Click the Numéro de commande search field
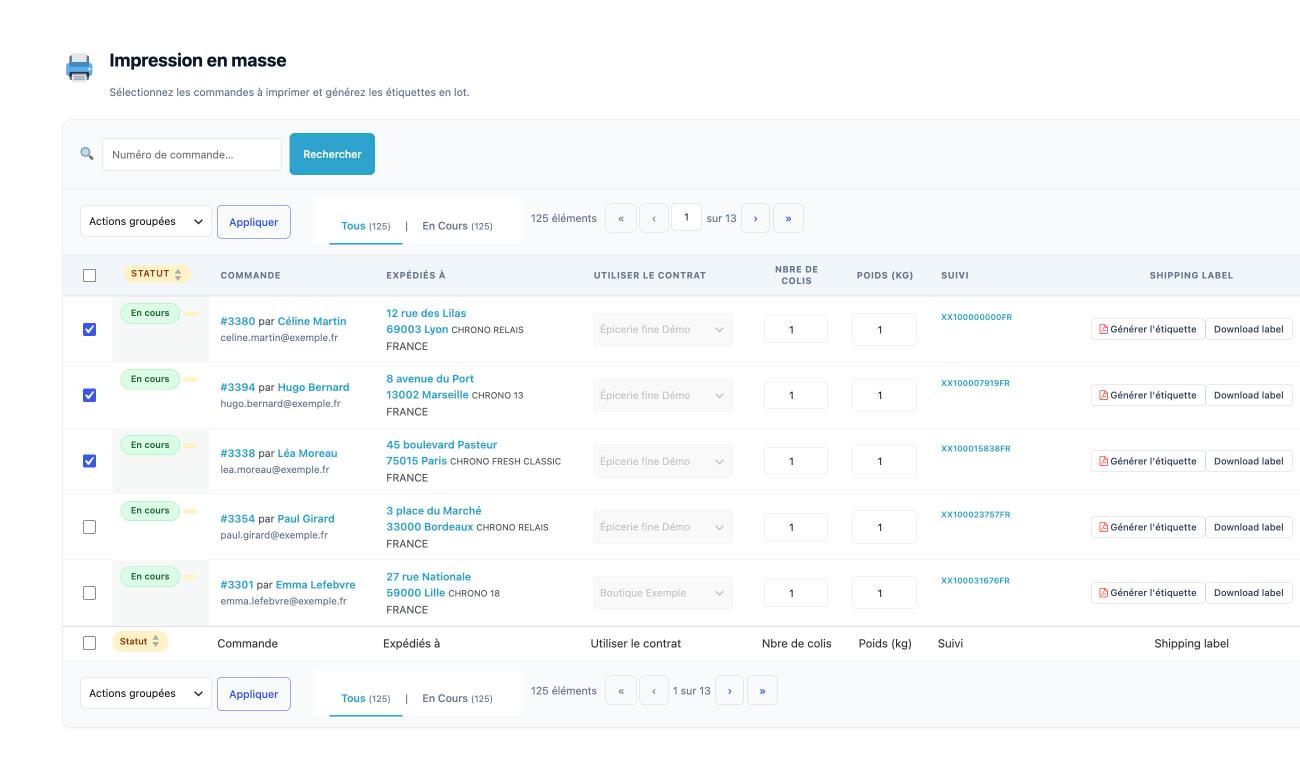Screen dimensions: 1300x757 pos(192,154)
